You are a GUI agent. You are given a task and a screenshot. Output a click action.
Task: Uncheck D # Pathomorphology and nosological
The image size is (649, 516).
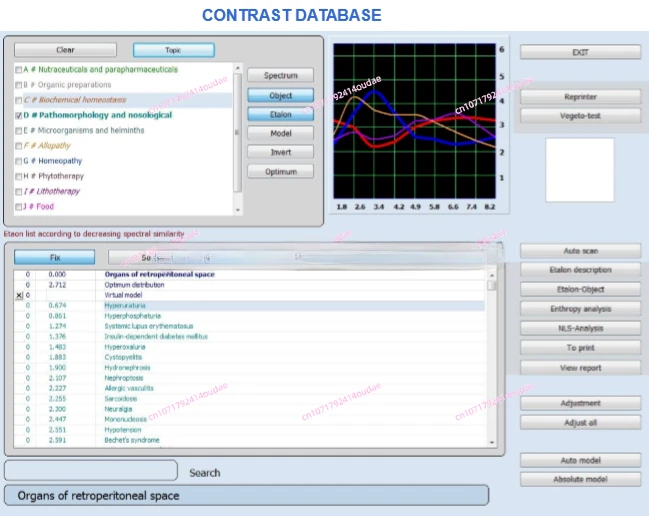18,115
